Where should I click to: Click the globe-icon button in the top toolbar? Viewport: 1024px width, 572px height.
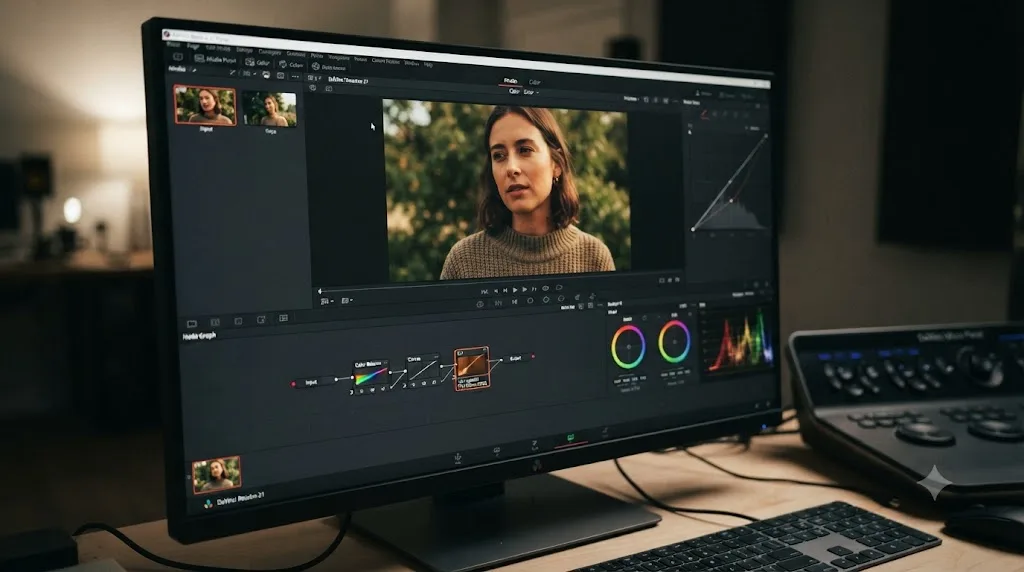pyautogui.click(x=329, y=67)
